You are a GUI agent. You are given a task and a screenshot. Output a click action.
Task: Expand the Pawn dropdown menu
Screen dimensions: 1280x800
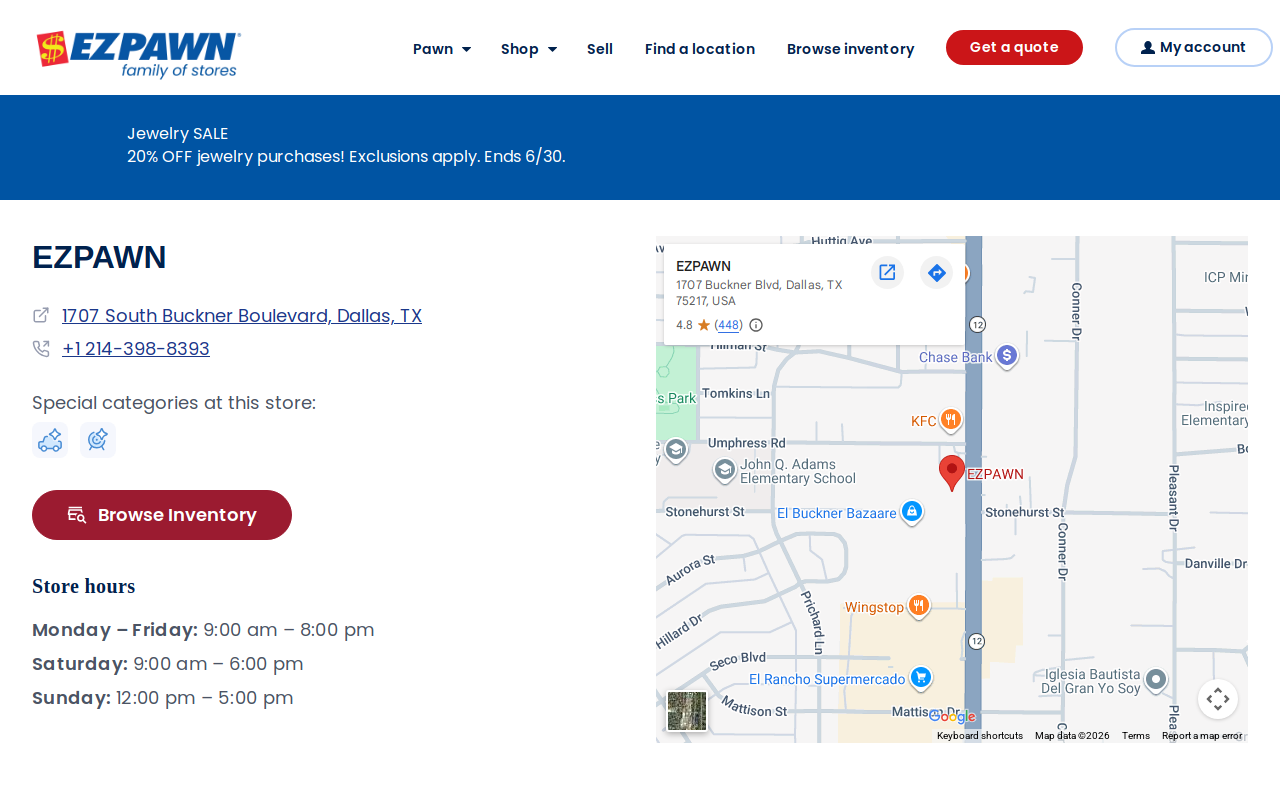pyautogui.click(x=442, y=49)
